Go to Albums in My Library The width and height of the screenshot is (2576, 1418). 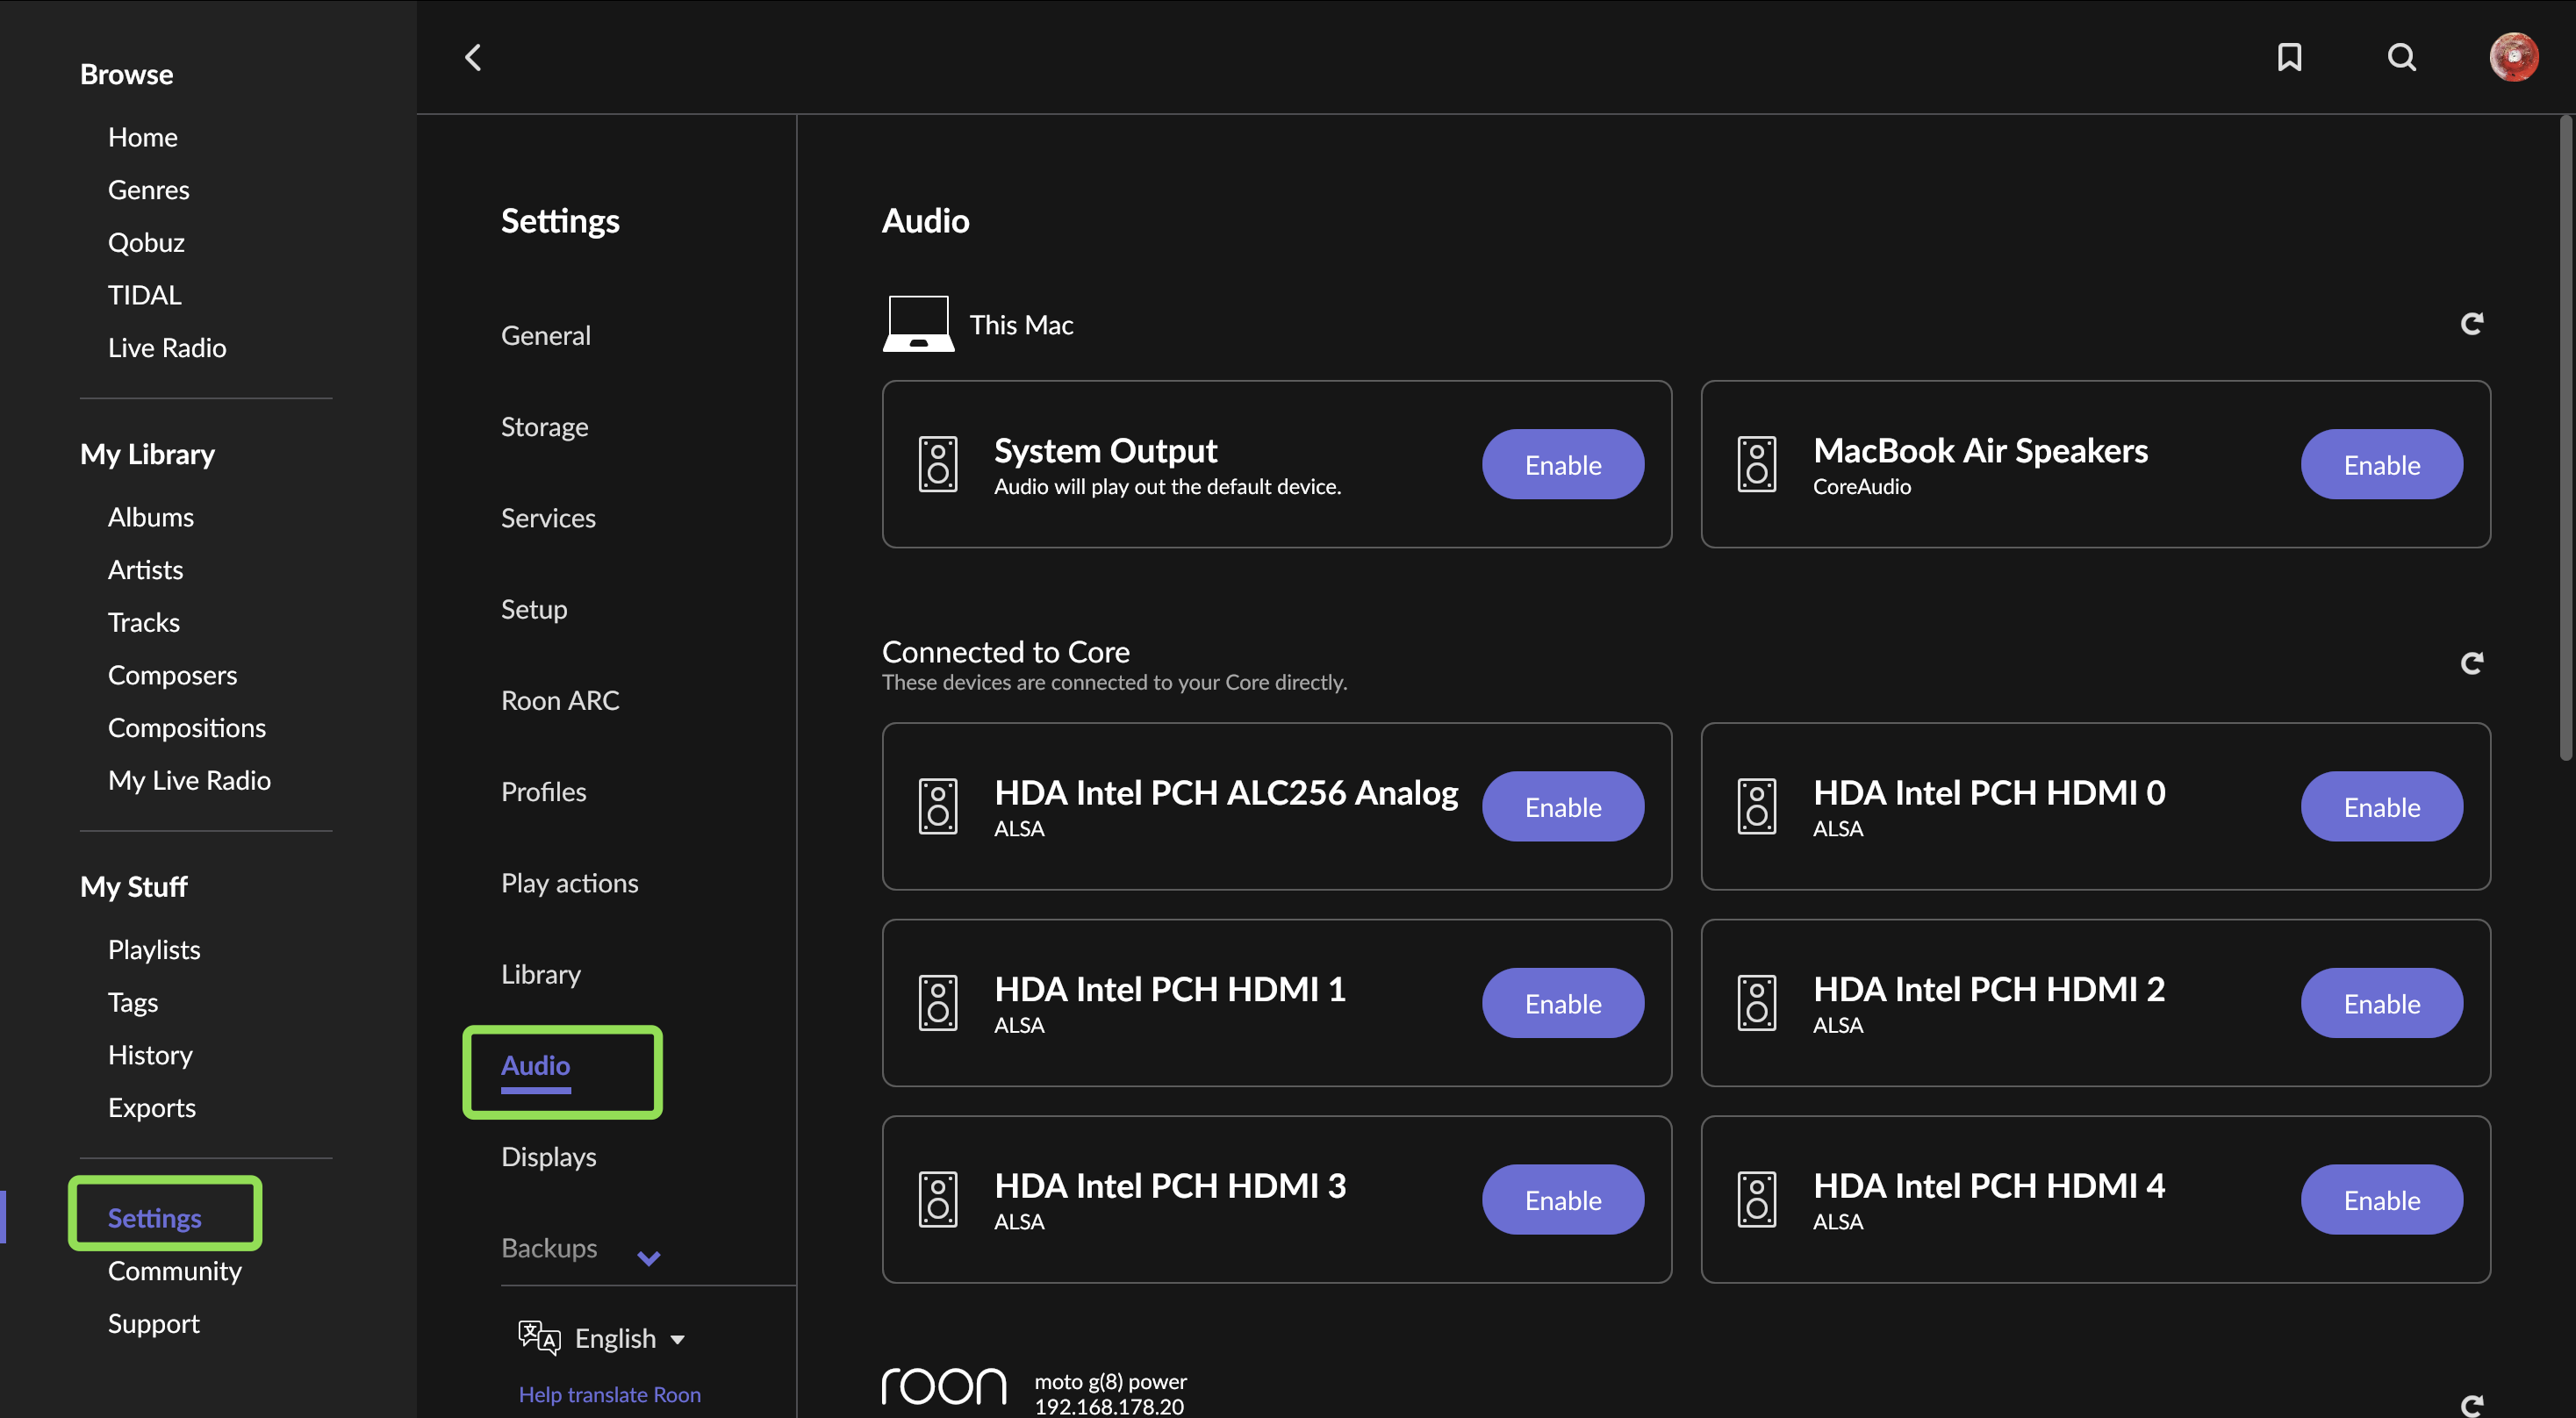click(x=151, y=517)
